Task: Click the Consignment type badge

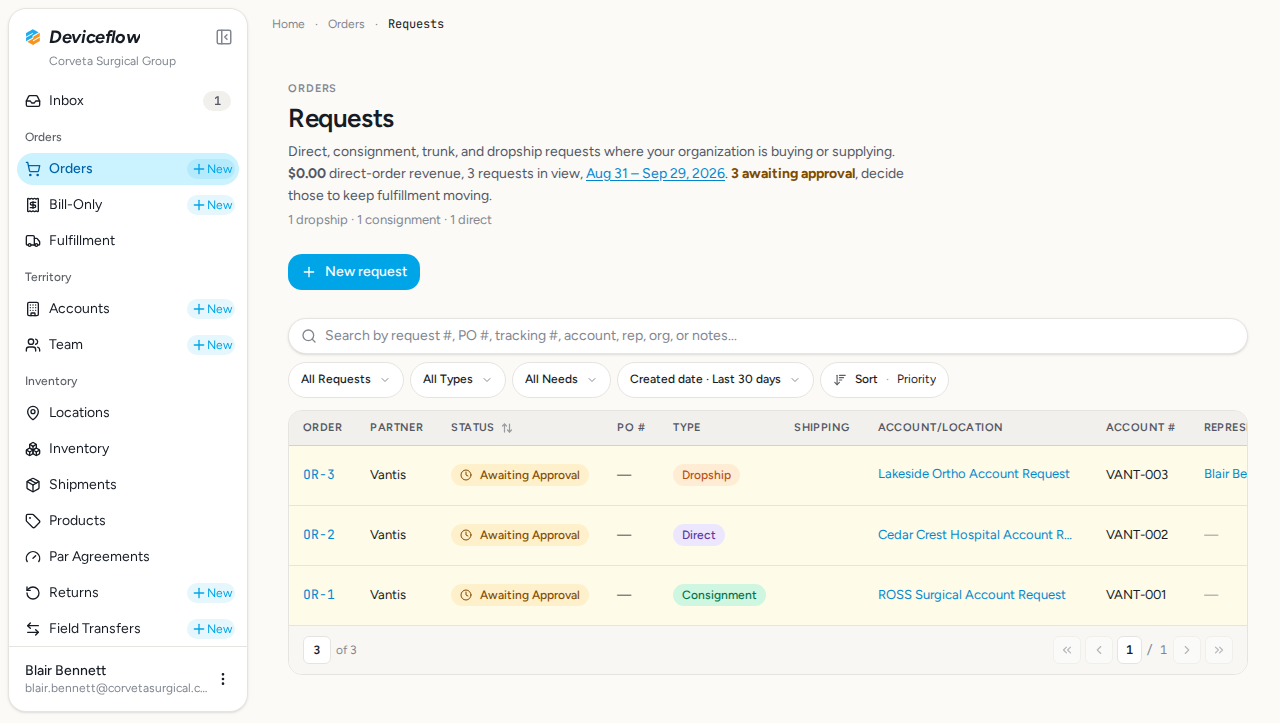Action: coord(719,595)
